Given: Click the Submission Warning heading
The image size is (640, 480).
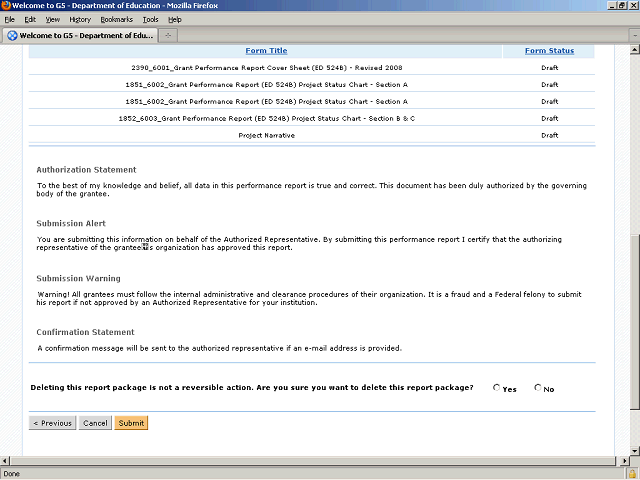Looking at the screenshot, I should click(x=78, y=279).
